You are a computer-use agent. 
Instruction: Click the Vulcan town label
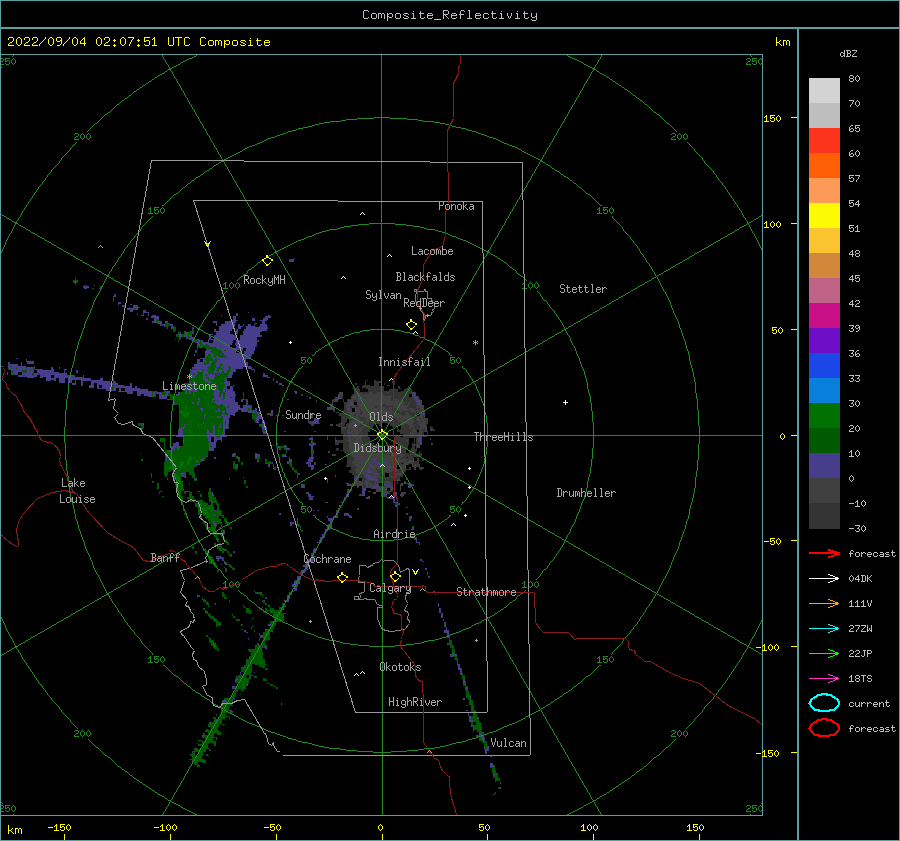click(x=508, y=743)
